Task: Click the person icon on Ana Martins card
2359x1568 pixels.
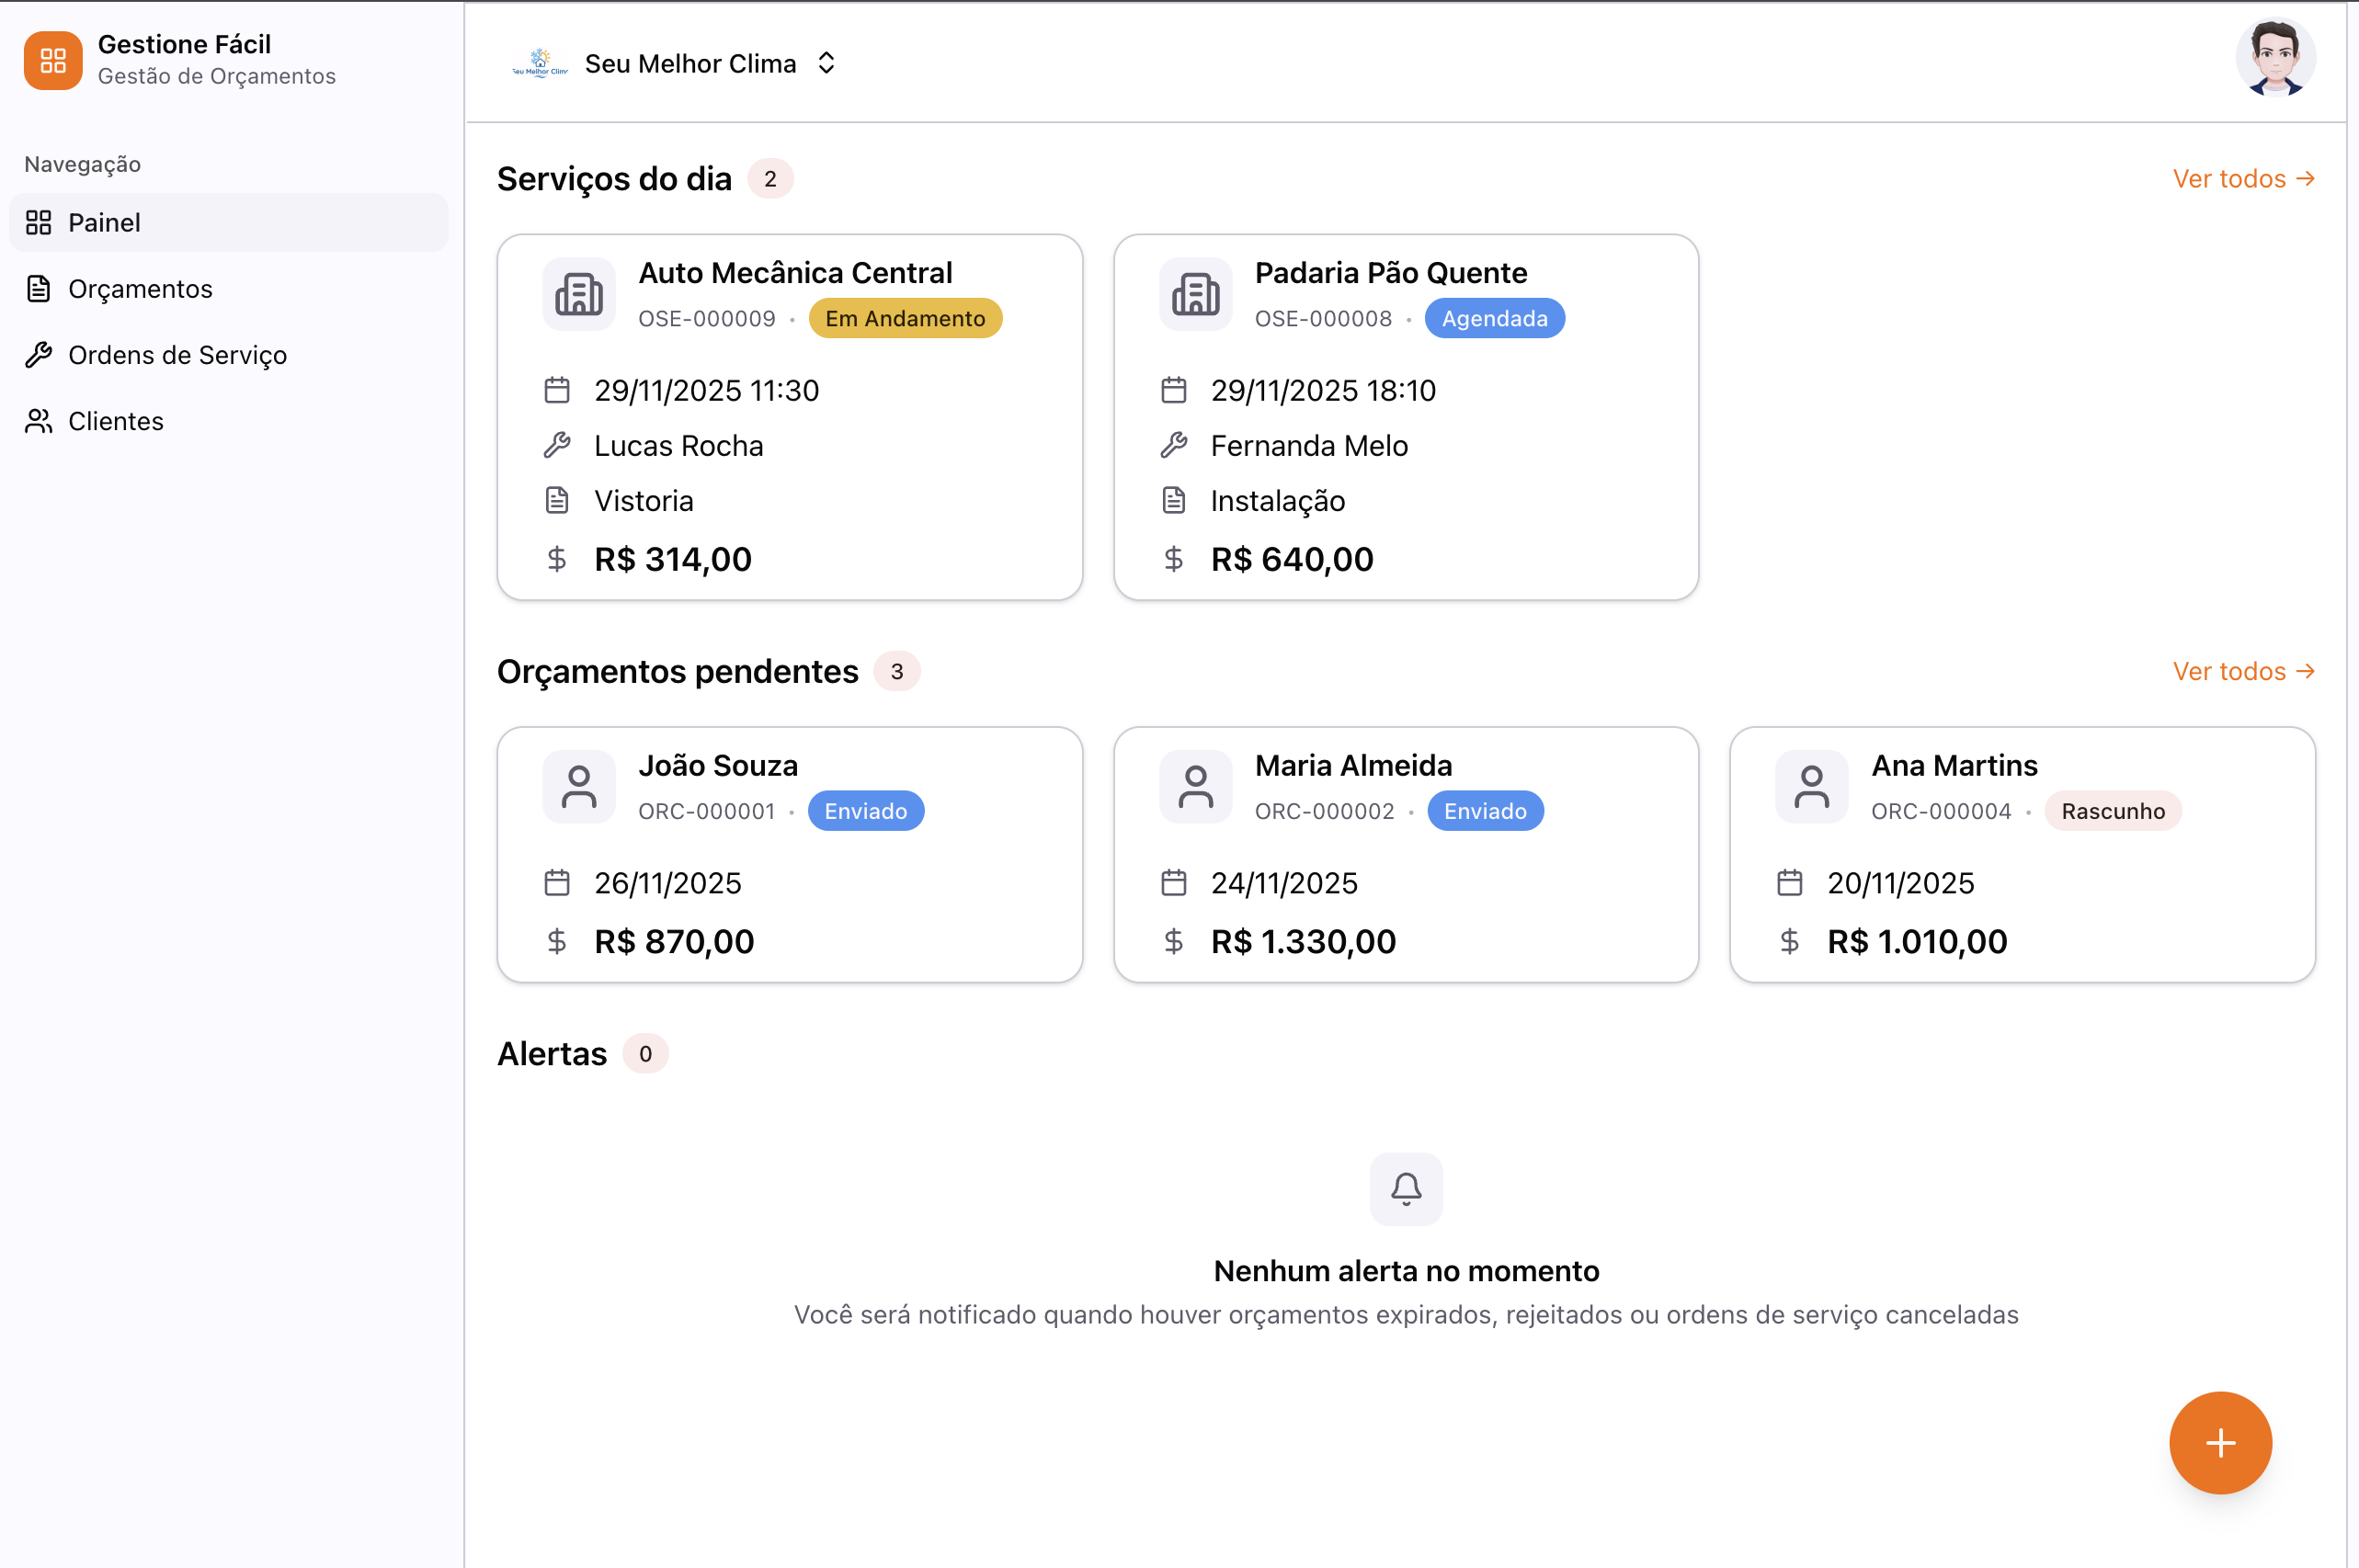Action: (x=1811, y=787)
